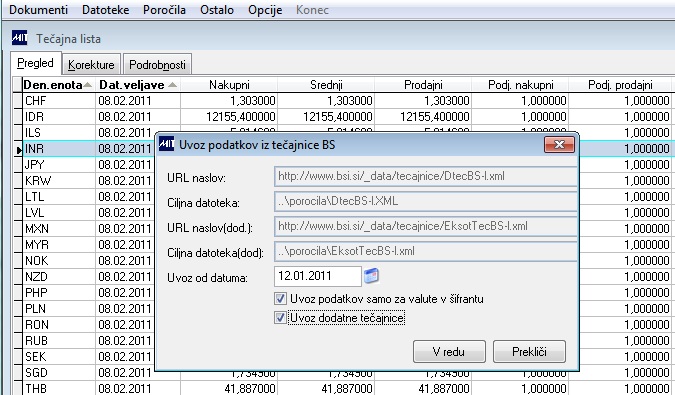This screenshot has width=675, height=395.
Task: Switch to the Korekture tab
Action: coord(91,65)
